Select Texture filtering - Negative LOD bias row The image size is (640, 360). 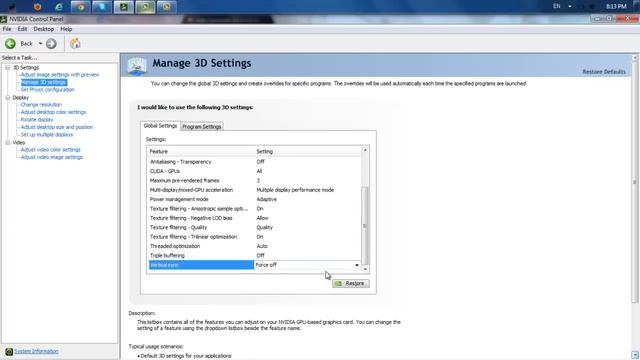tap(255, 218)
